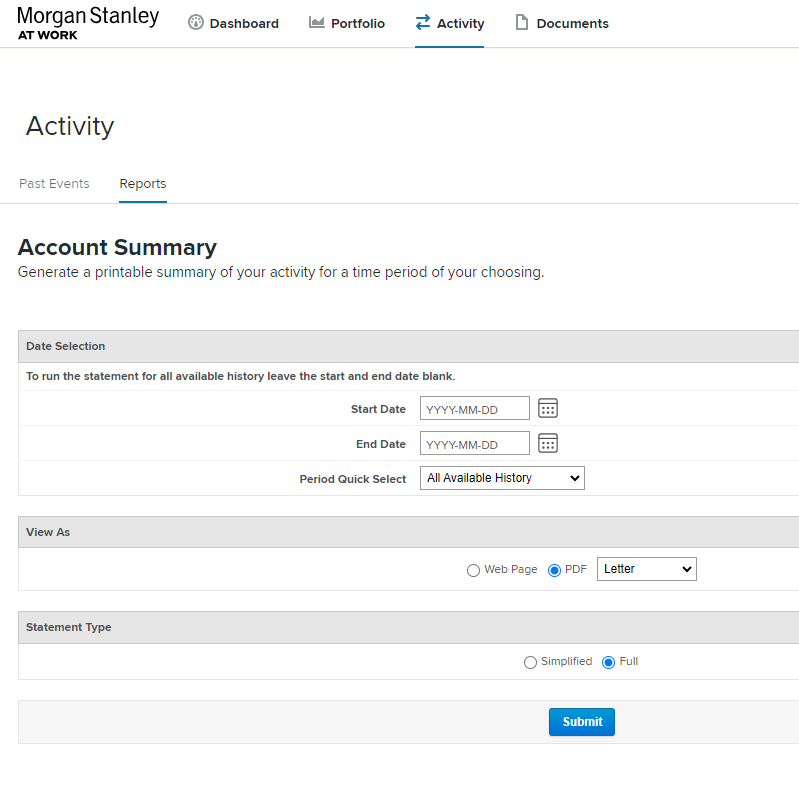Click the Dashboard gauge icon
Image resolution: width=799 pixels, height=786 pixels.
click(x=196, y=23)
